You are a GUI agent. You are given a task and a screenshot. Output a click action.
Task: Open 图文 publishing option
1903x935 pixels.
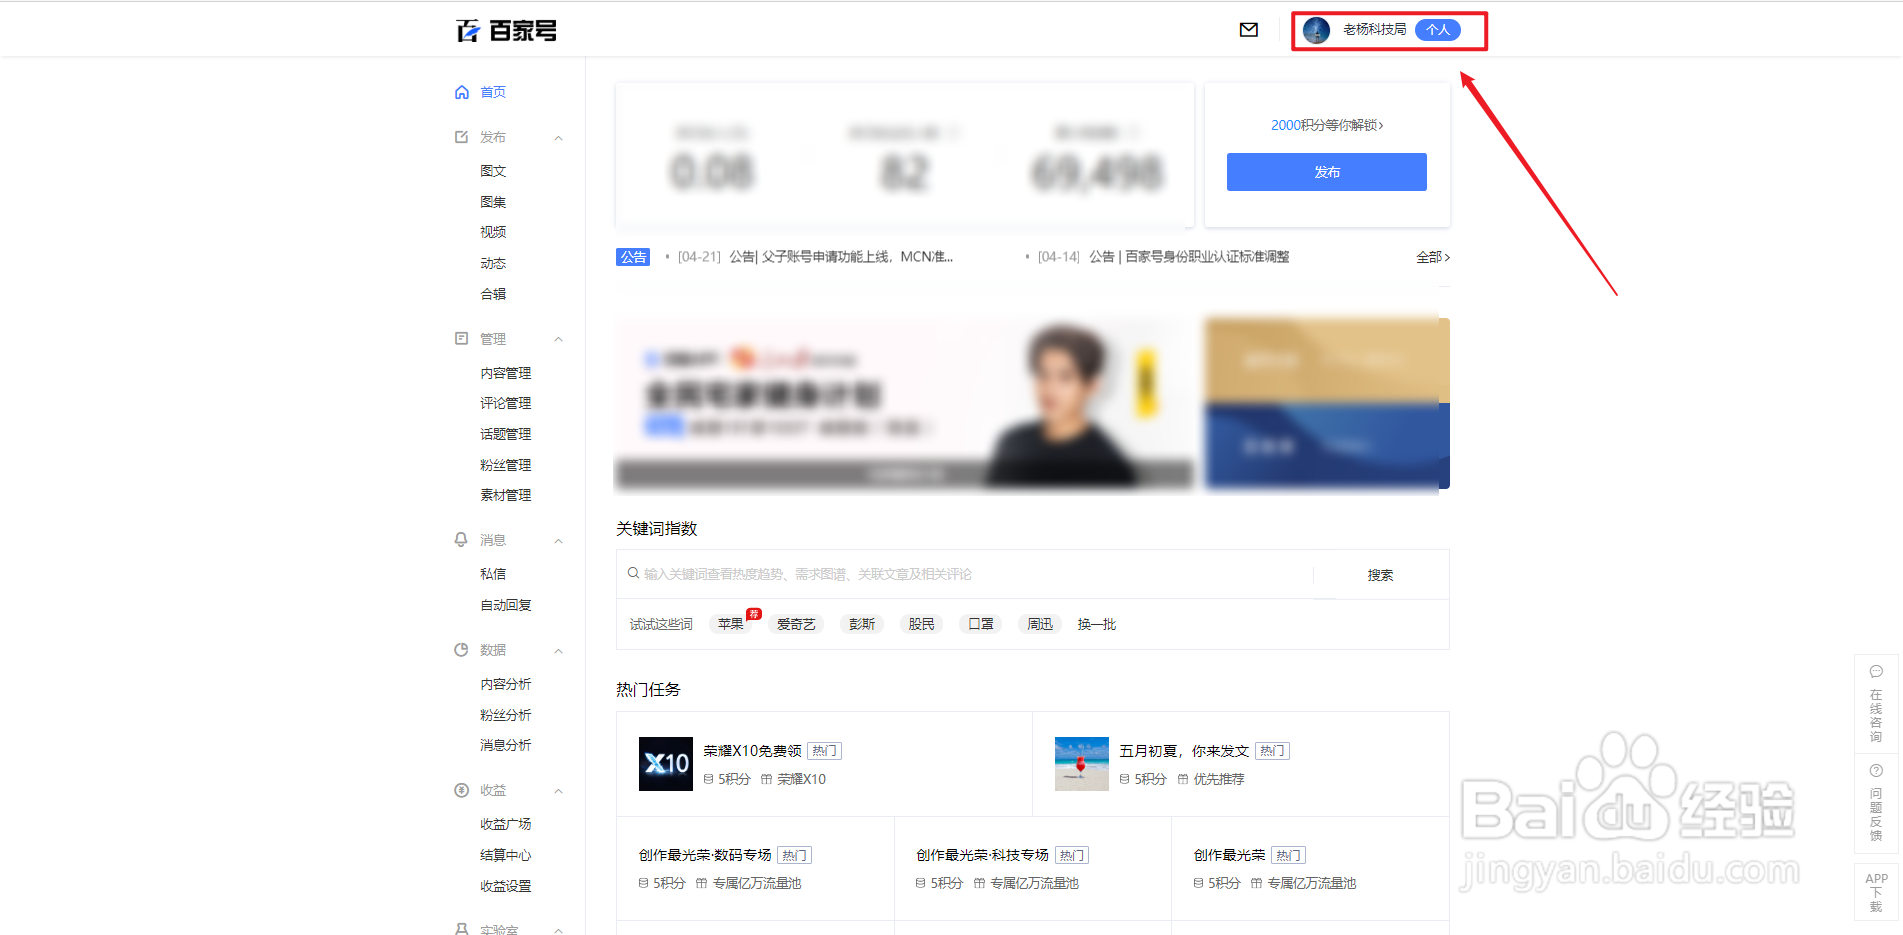point(493,171)
